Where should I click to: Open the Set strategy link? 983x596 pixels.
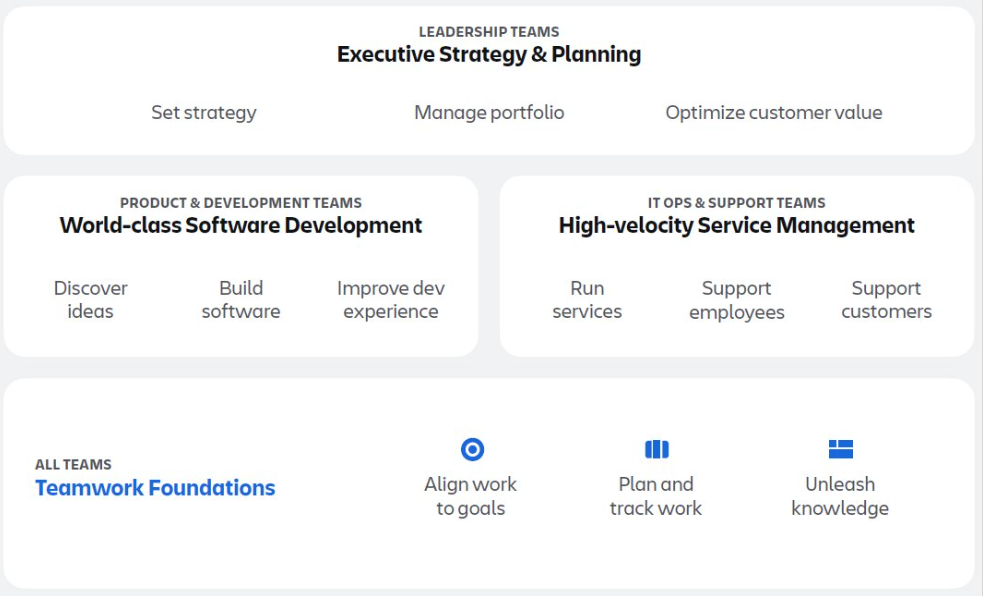(x=204, y=113)
